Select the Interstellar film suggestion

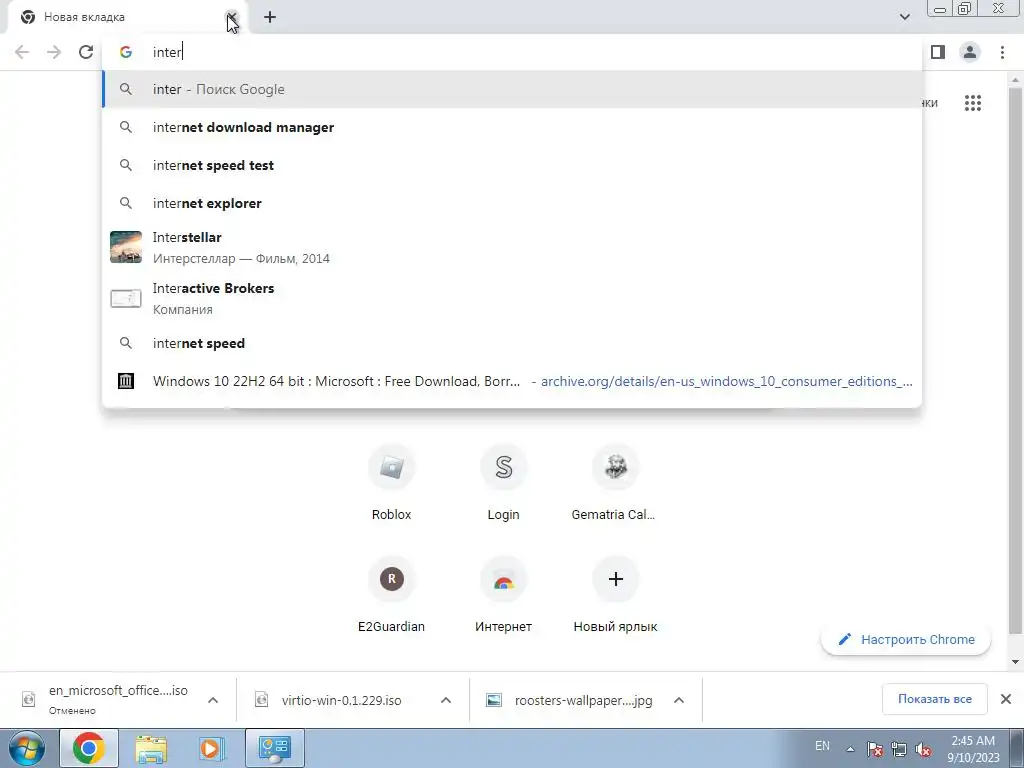click(x=513, y=248)
